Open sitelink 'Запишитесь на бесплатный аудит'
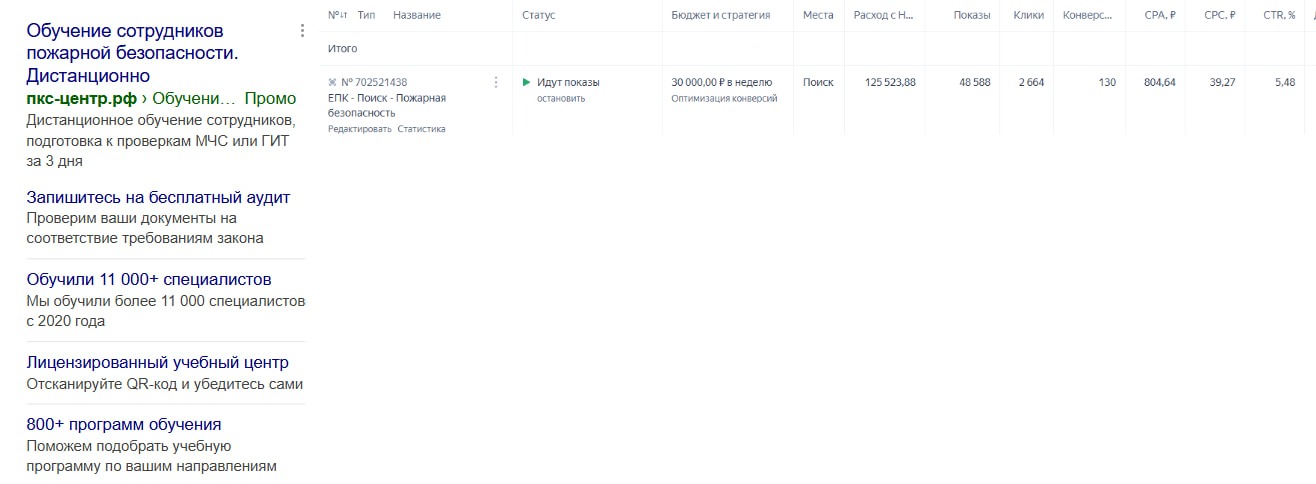1316x484 pixels. [x=158, y=197]
